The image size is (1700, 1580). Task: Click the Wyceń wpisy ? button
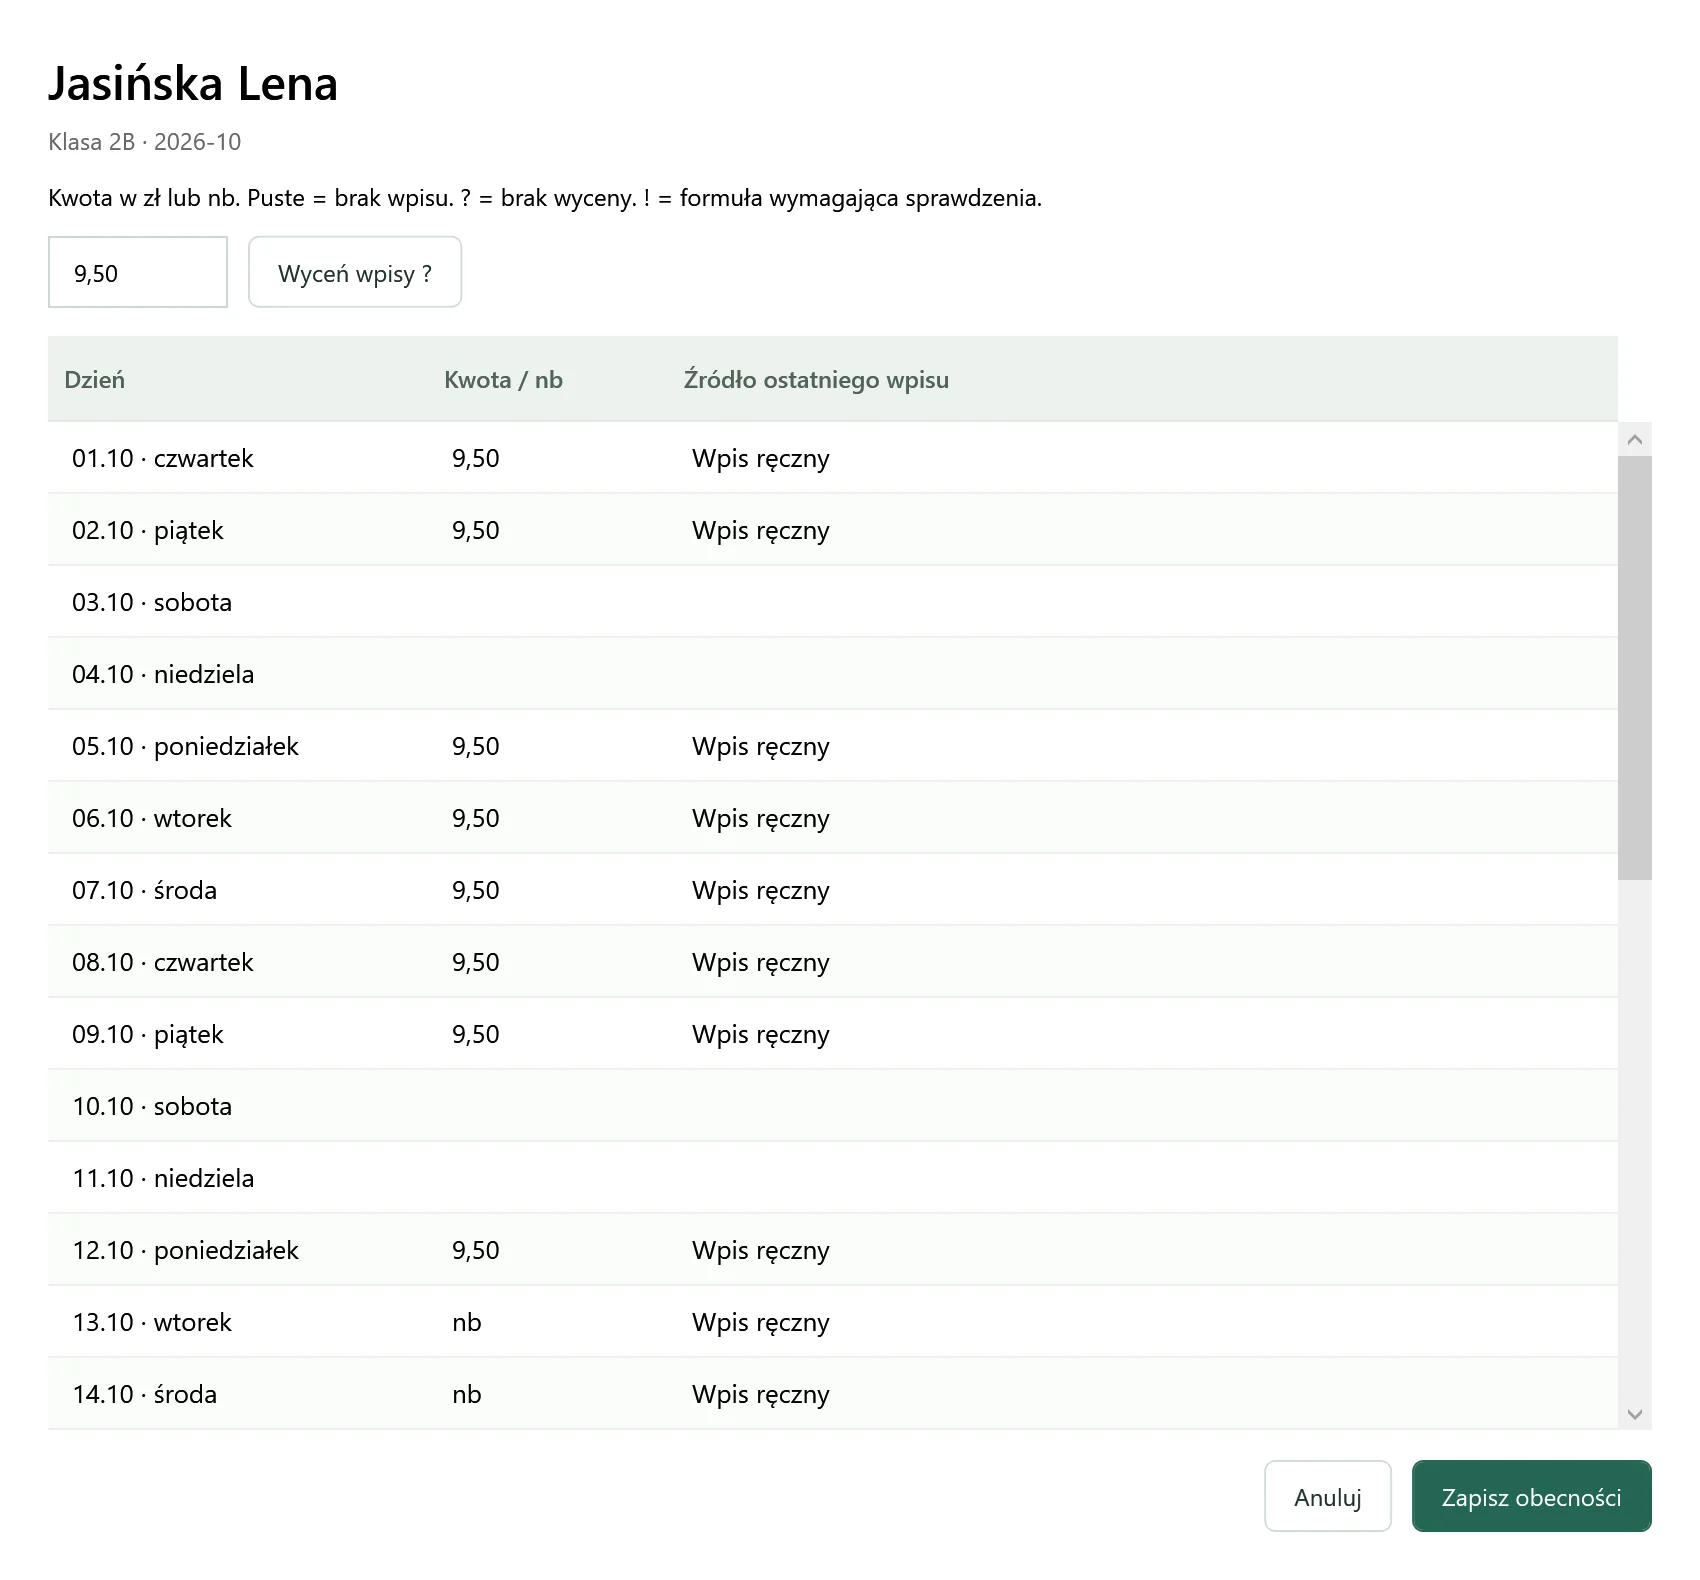355,272
